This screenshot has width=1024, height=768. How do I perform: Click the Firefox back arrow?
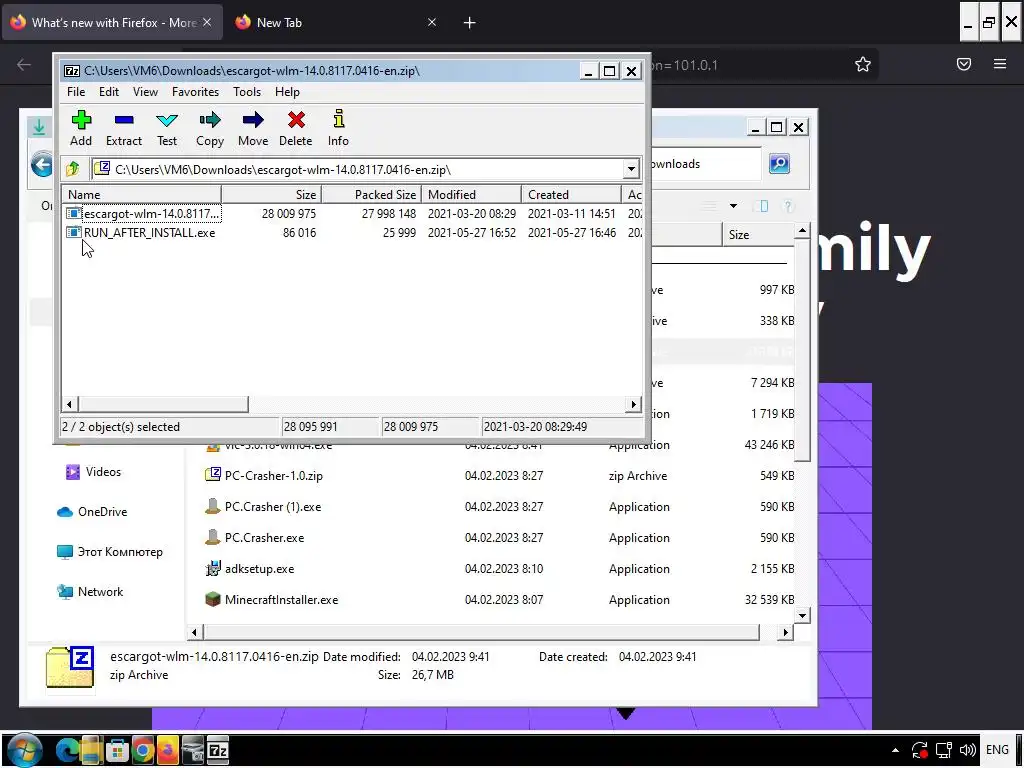coord(24,64)
